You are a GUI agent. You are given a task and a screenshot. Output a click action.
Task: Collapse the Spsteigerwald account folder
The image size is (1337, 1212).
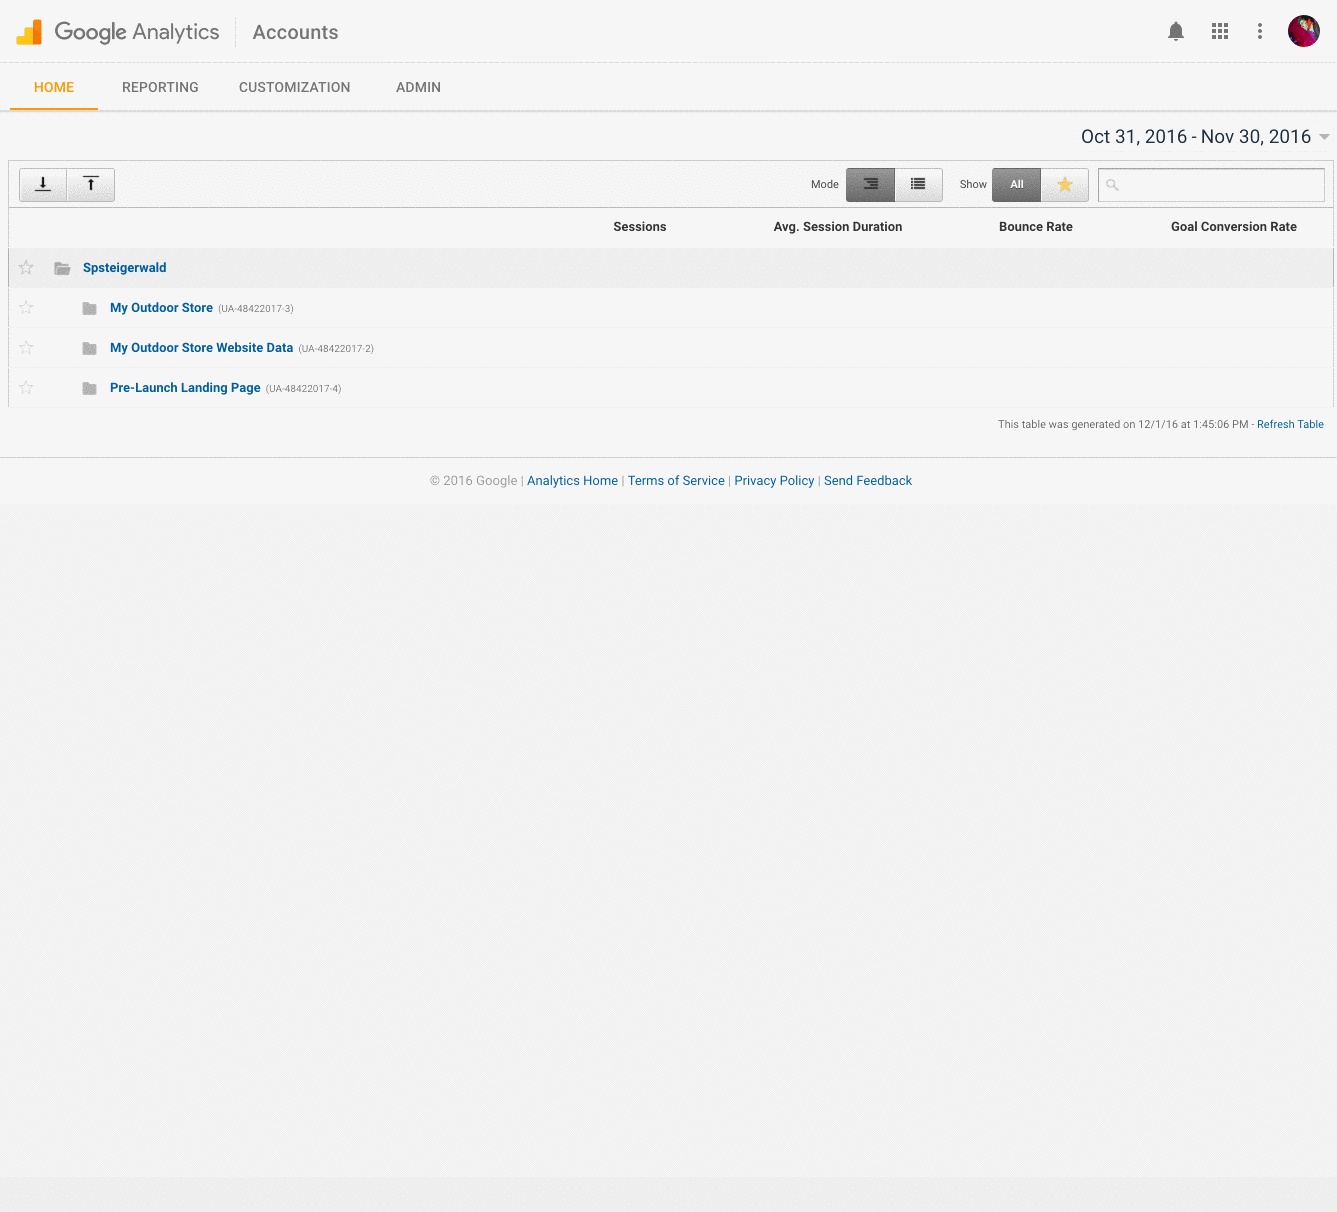(62, 268)
